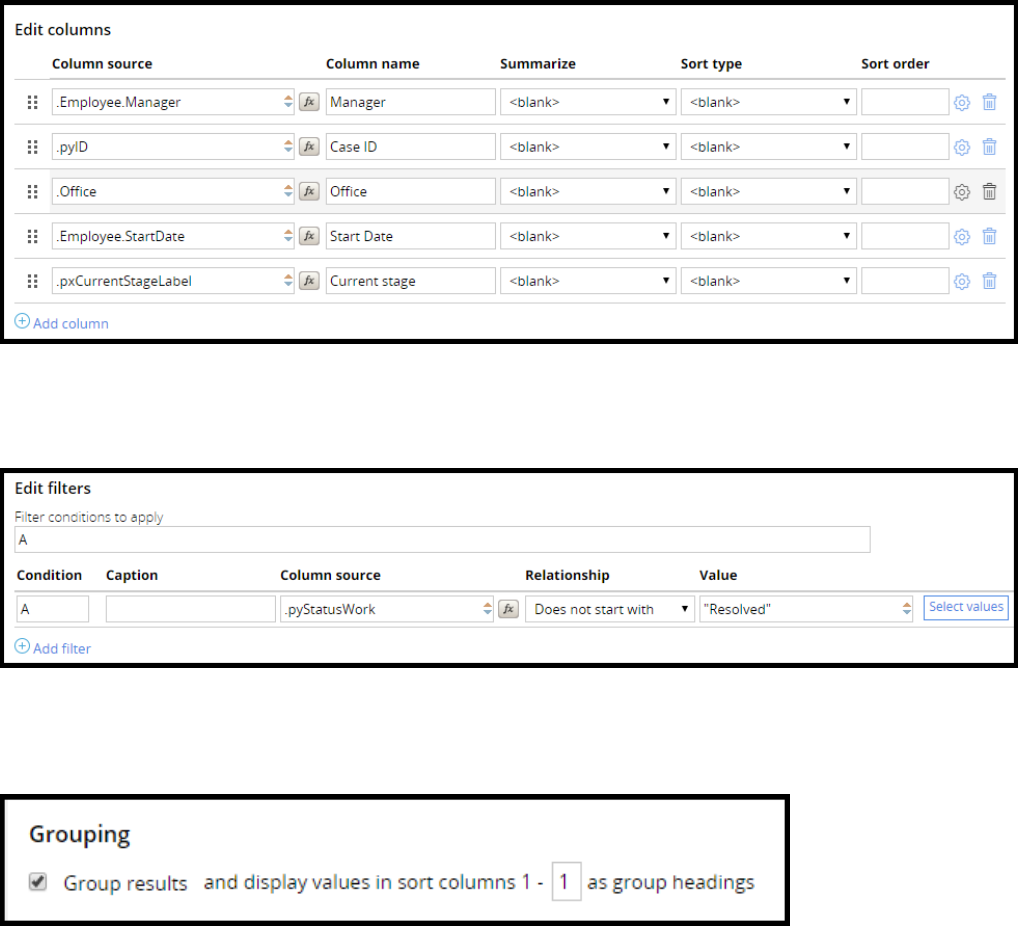Click the filter Caption input field
Viewport: 1018px width, 926px height.
(188, 609)
